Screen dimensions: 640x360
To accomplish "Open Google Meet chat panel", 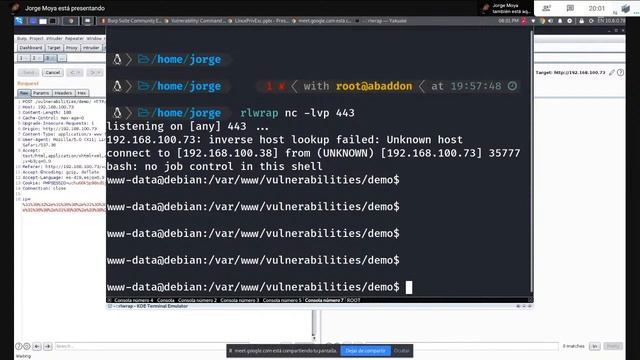I will click(x=570, y=8).
